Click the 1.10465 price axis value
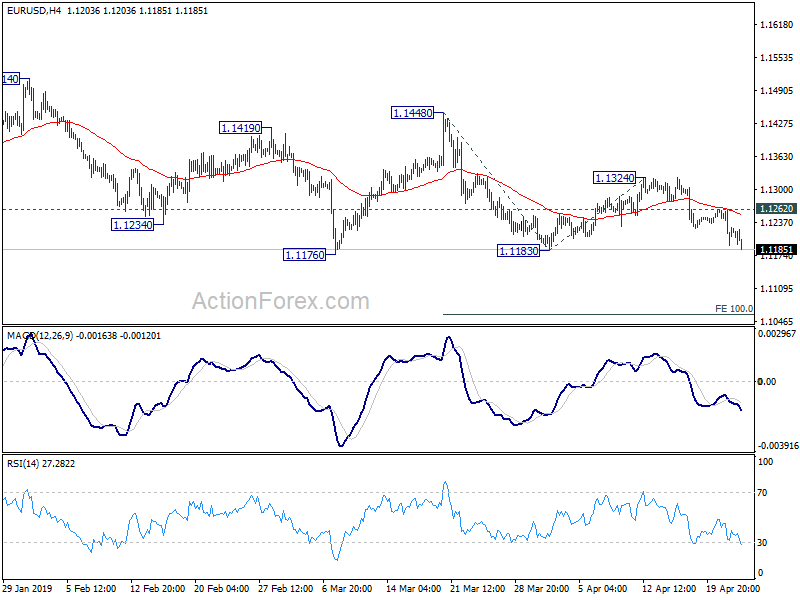The image size is (800, 600). click(777, 321)
